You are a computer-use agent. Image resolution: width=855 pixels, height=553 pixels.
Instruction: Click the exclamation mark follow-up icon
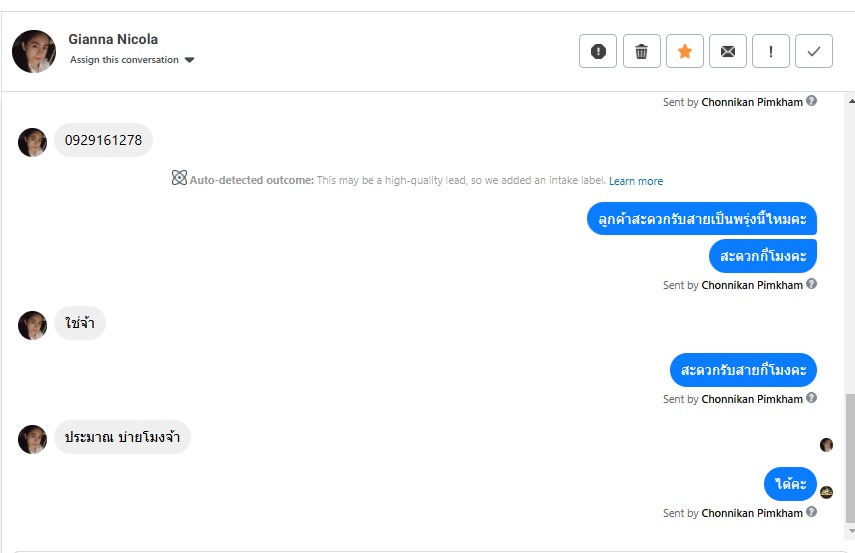pyautogui.click(x=771, y=51)
